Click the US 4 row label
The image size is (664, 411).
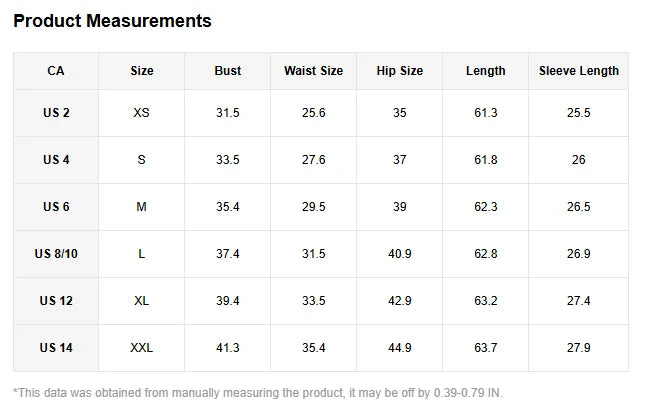point(56,160)
